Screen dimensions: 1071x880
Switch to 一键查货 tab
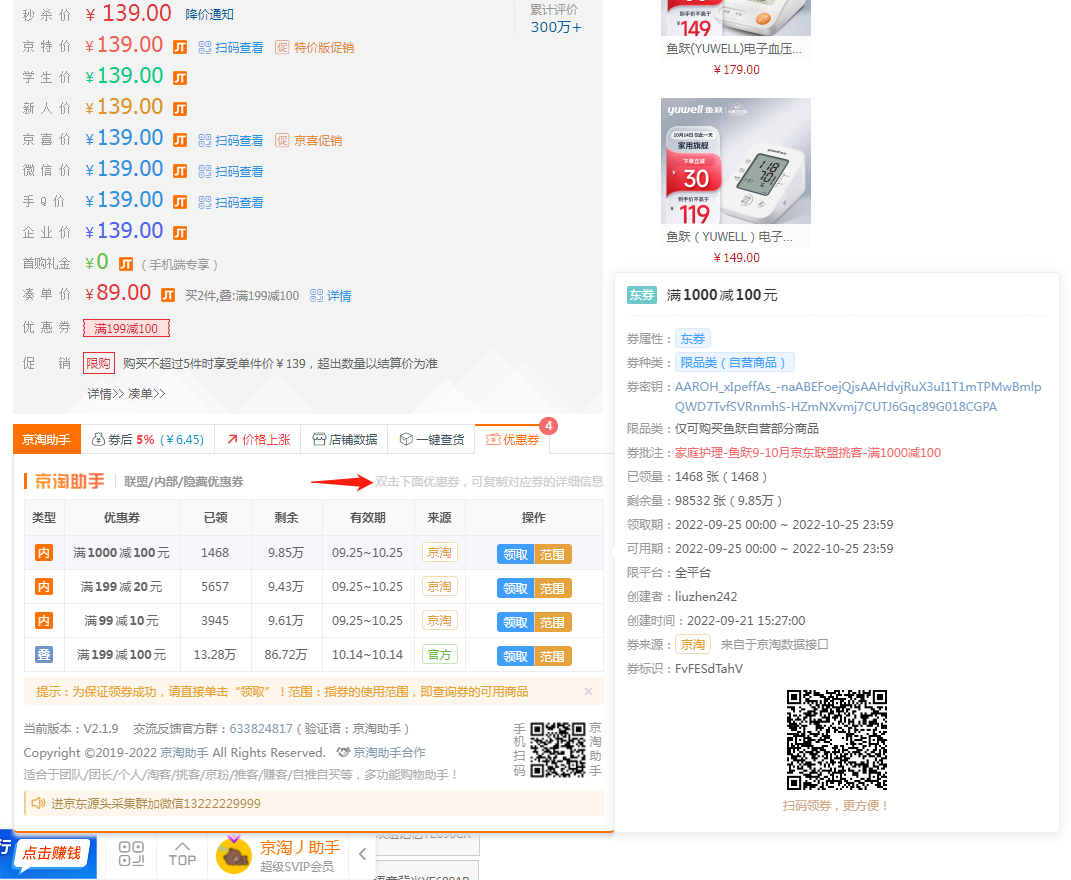click(432, 439)
